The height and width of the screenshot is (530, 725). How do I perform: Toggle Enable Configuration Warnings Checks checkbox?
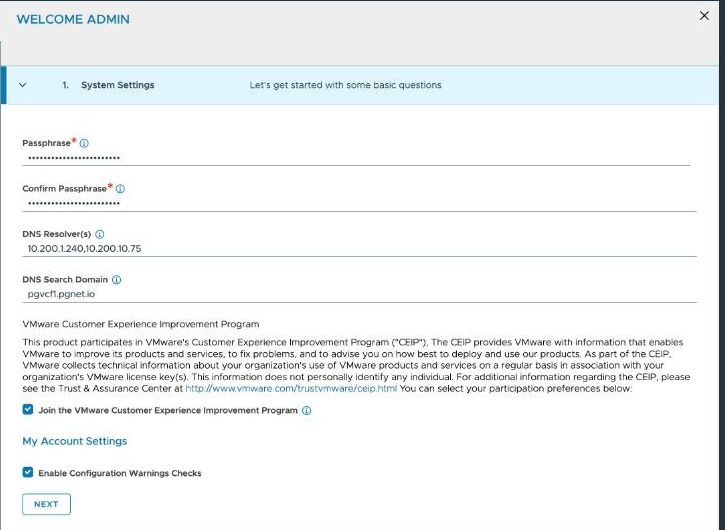[x=28, y=472]
